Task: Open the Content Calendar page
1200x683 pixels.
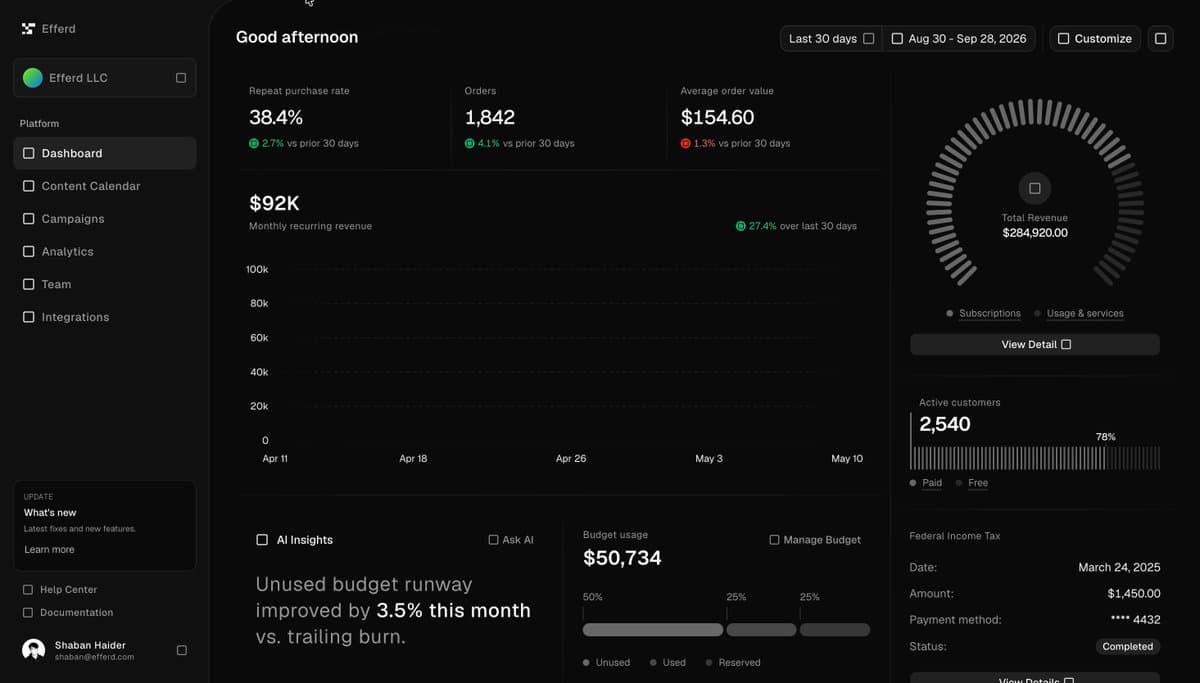Action: tap(105, 186)
